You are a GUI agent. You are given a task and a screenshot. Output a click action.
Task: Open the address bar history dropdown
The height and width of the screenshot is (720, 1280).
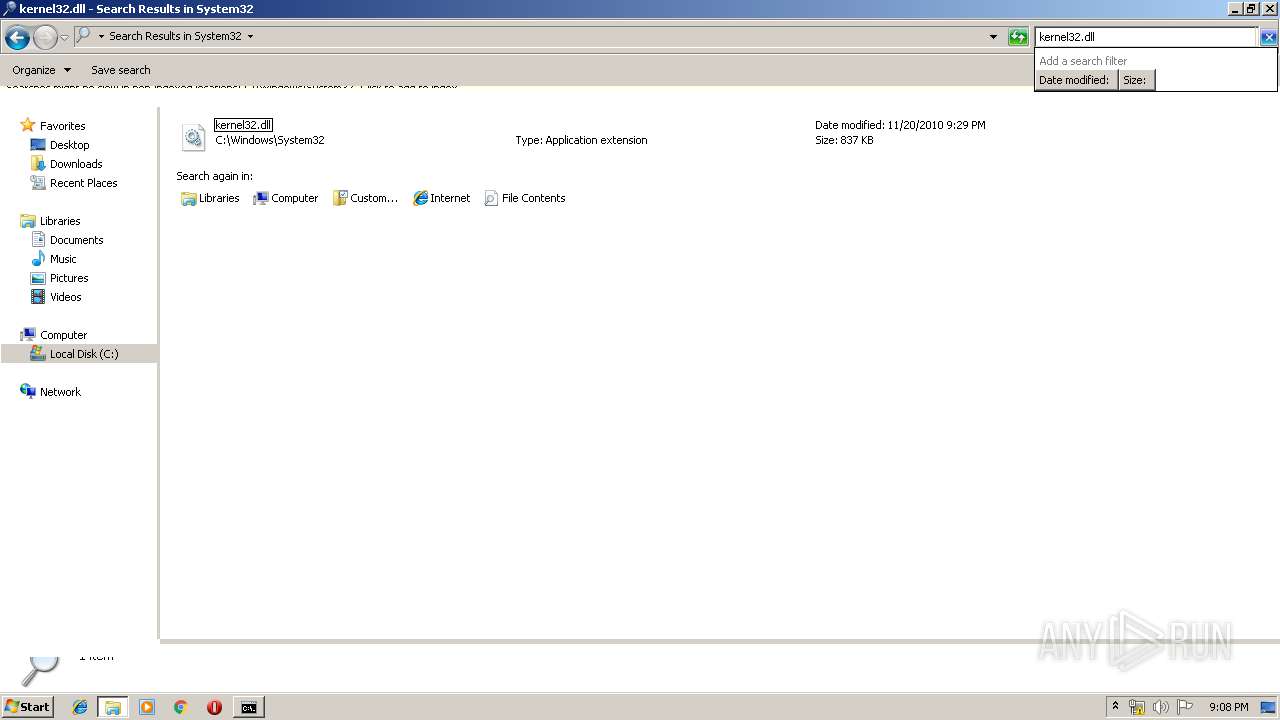pyautogui.click(x=993, y=37)
